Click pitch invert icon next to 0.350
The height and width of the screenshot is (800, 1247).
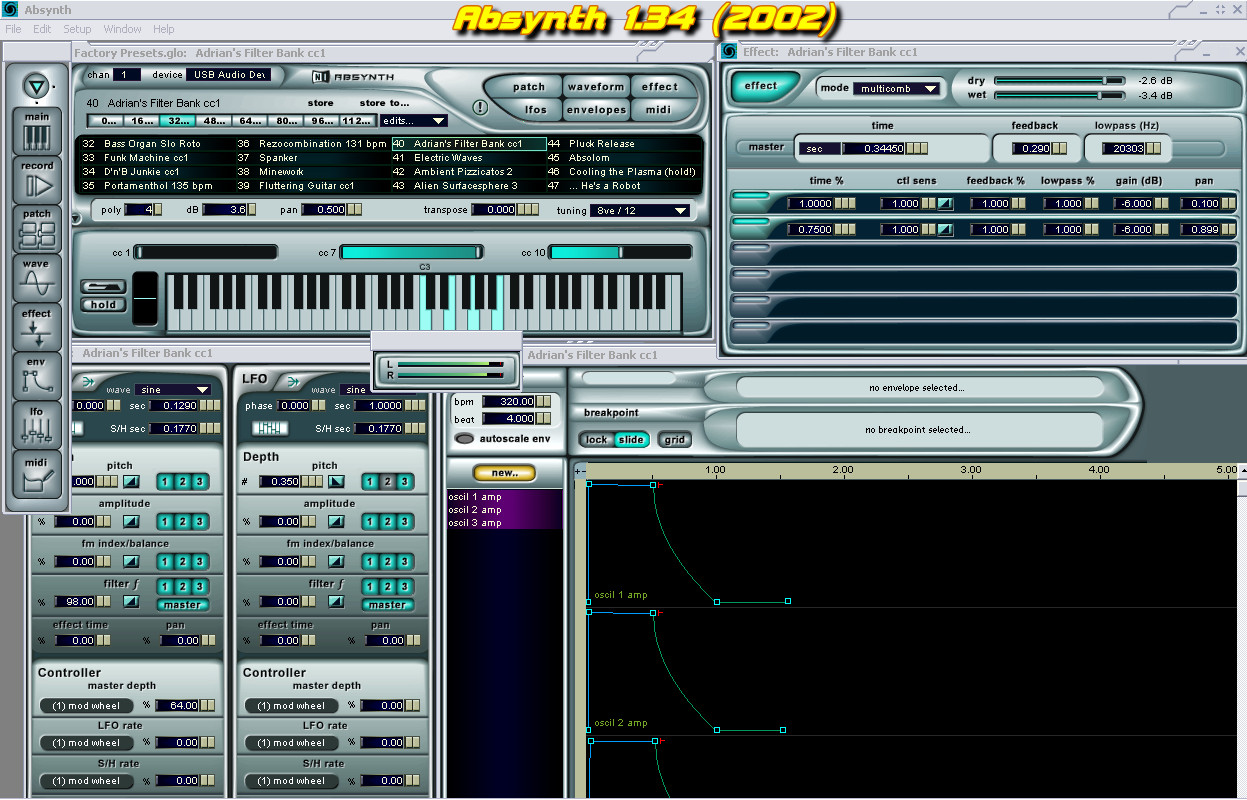click(336, 481)
